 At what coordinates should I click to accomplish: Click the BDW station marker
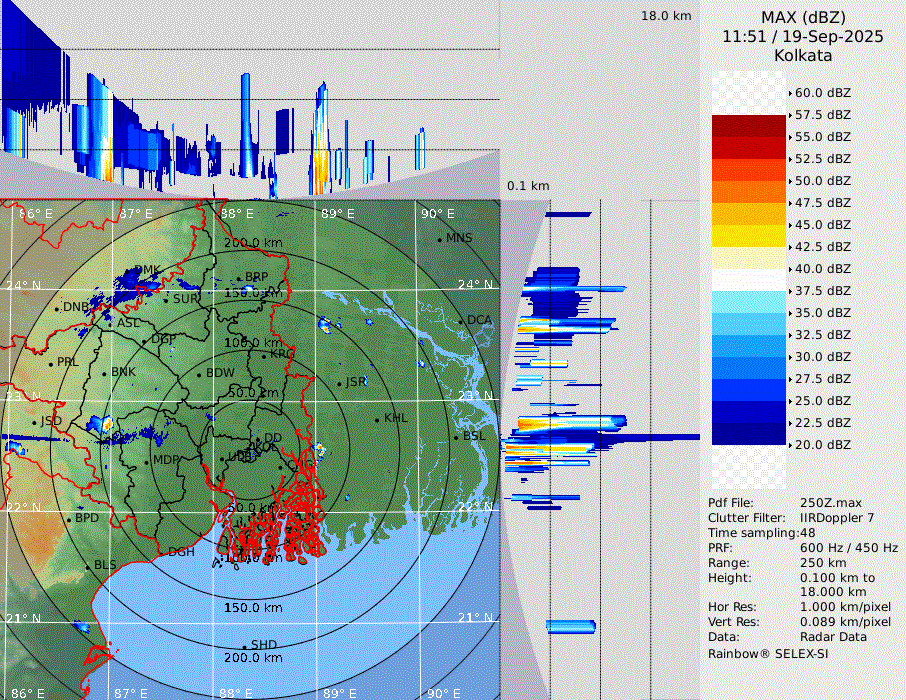[200, 374]
